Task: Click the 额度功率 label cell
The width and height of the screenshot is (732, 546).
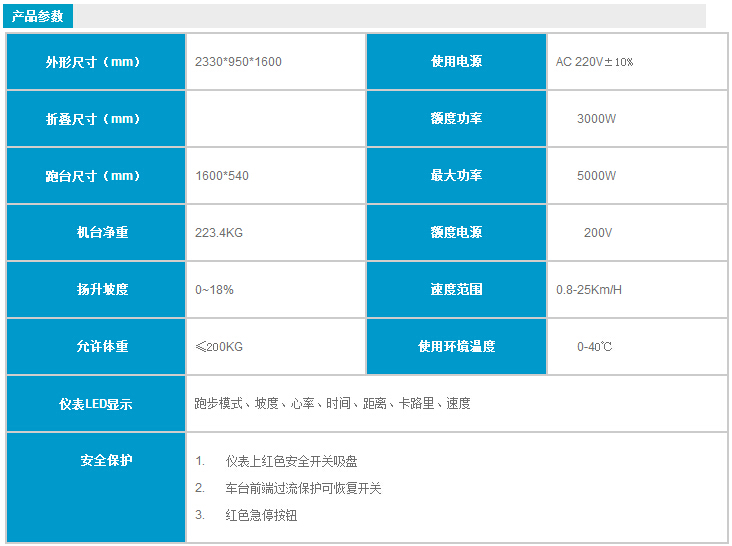Action: [456, 119]
